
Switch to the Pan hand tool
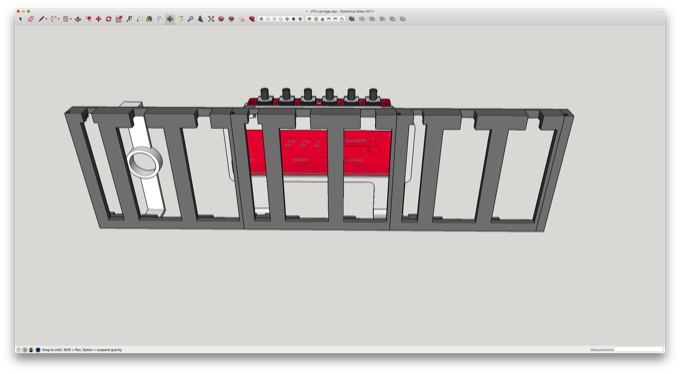(180, 19)
